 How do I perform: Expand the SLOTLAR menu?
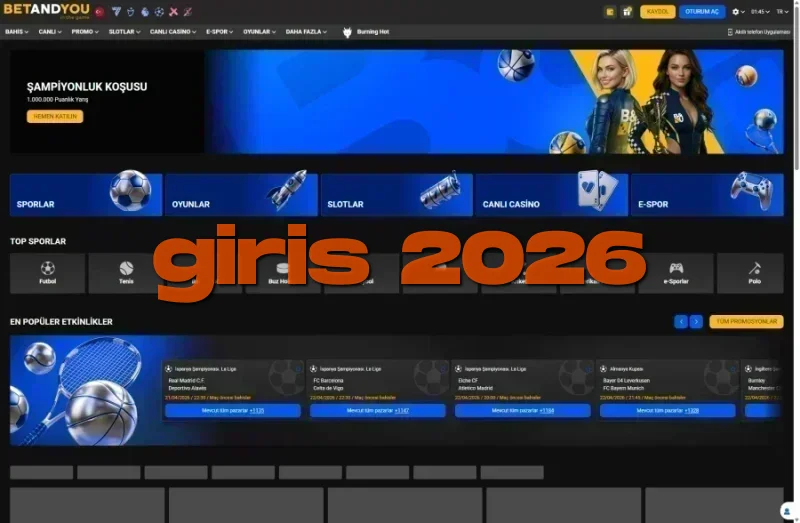pos(124,32)
